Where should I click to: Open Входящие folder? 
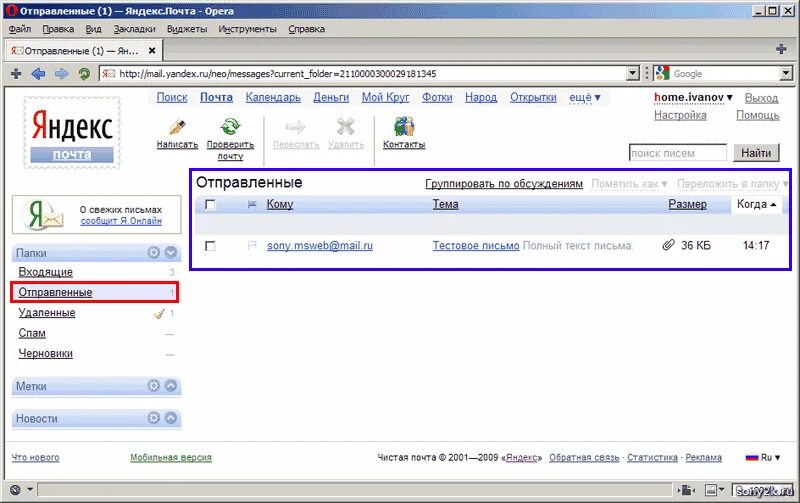pyautogui.click(x=45, y=272)
